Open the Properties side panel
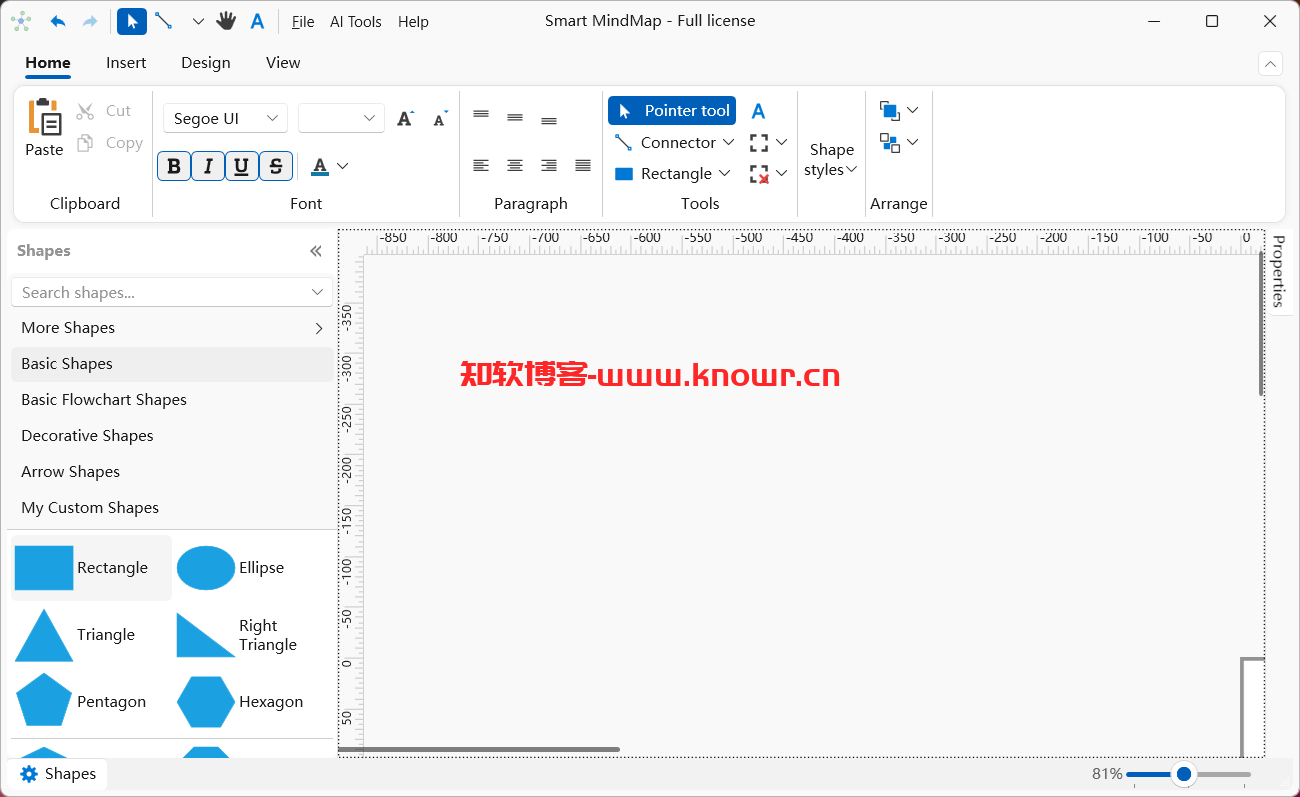Viewport: 1300px width, 797px height. click(x=1278, y=271)
